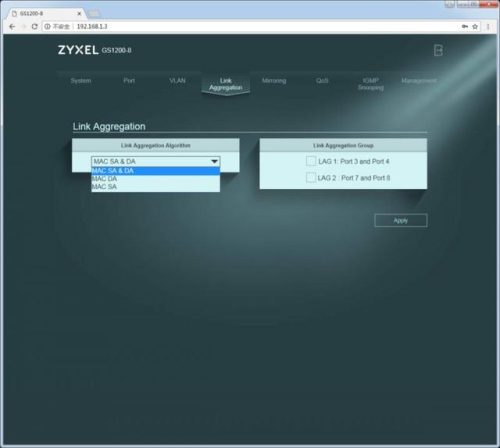Switch to the Mirroring tab
Viewport: 500px width, 448px height.
(x=274, y=81)
